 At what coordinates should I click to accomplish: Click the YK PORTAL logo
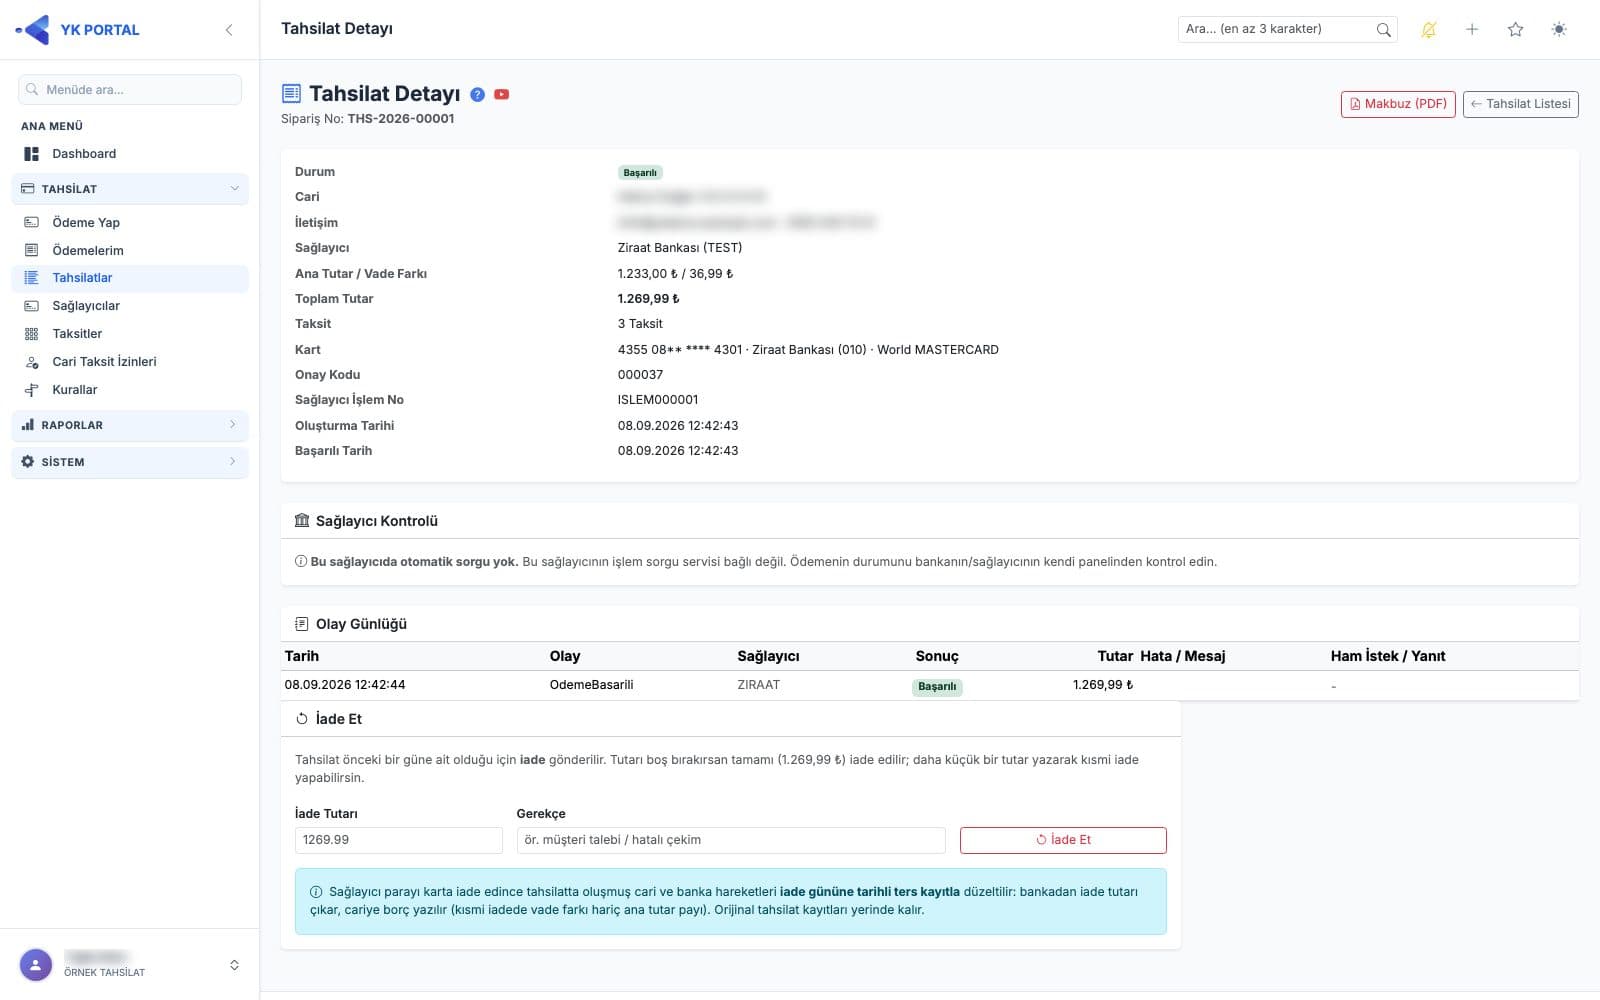tap(78, 30)
